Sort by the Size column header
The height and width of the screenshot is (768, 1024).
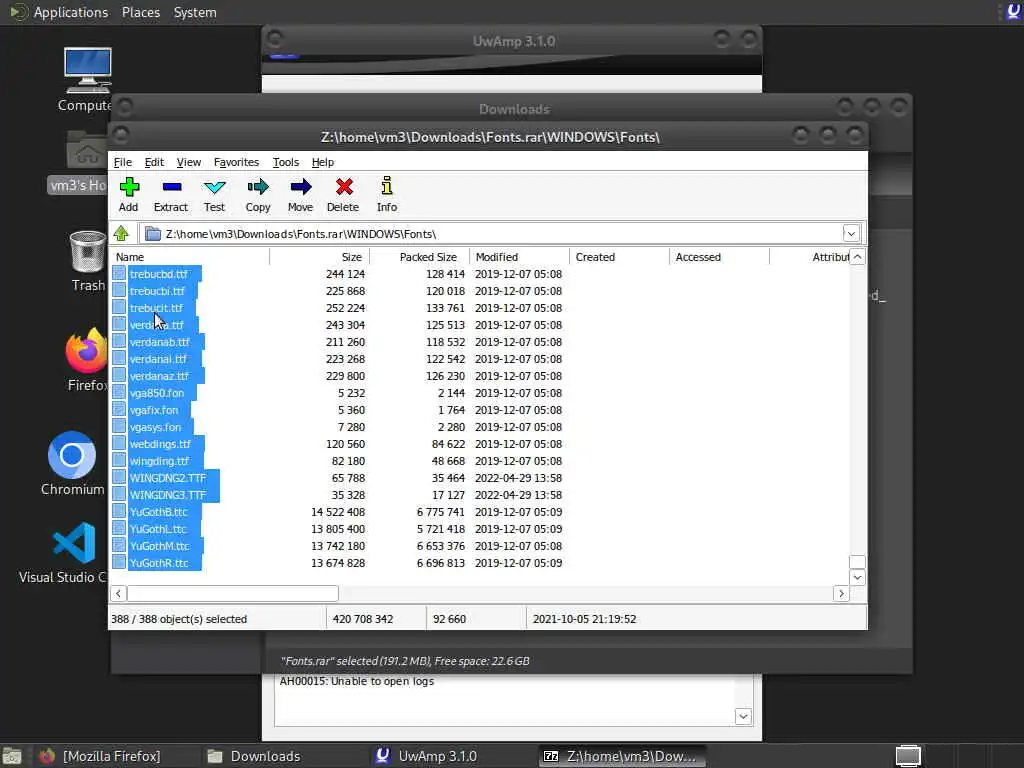click(x=319, y=257)
